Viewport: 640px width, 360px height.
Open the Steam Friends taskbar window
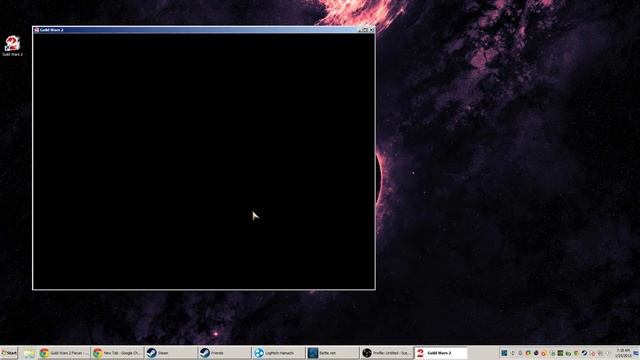pos(224,353)
